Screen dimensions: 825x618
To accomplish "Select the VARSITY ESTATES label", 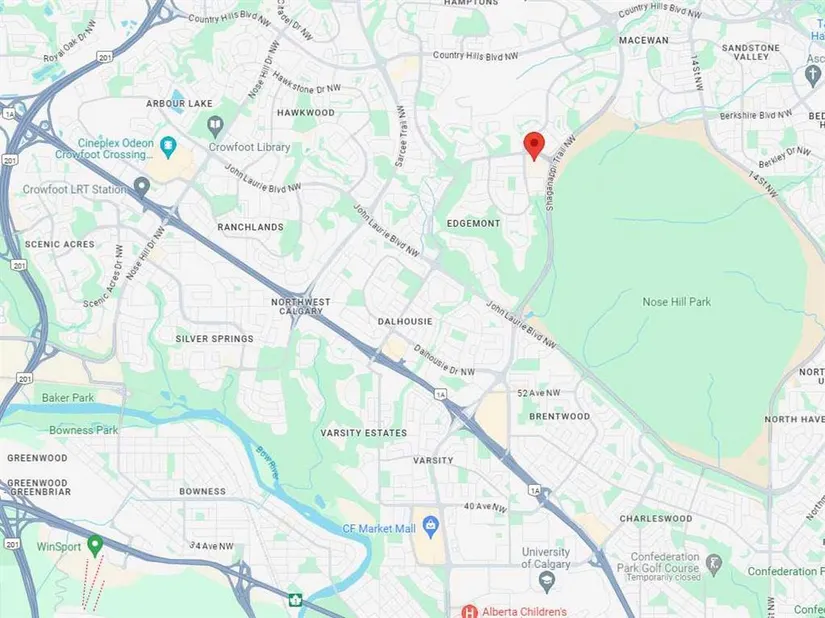I will [x=364, y=433].
